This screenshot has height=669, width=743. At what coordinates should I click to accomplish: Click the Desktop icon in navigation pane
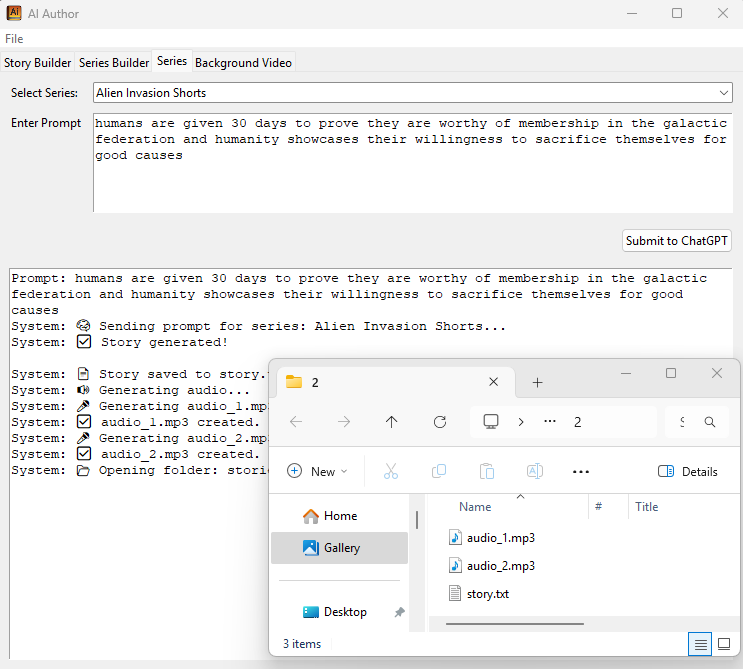[x=311, y=612]
